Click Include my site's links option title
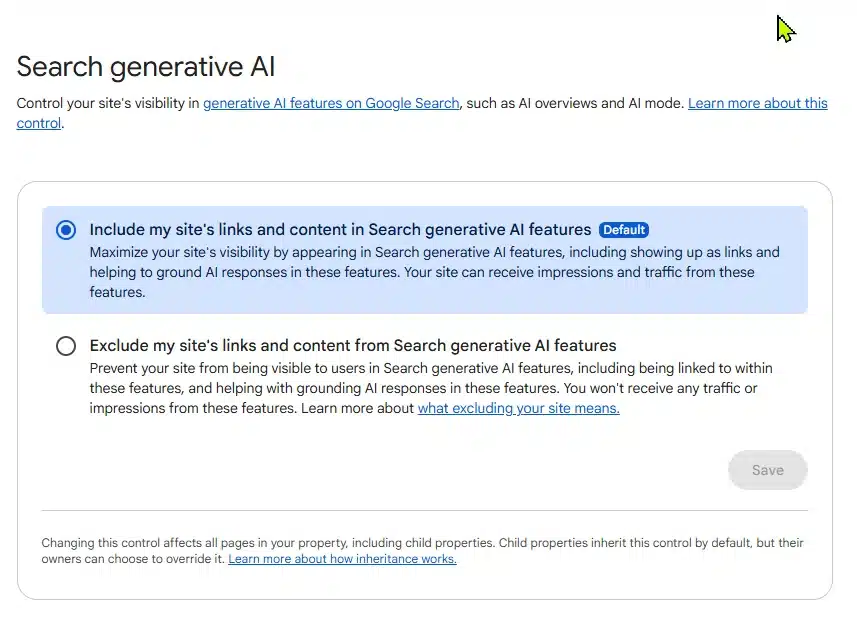 (341, 229)
